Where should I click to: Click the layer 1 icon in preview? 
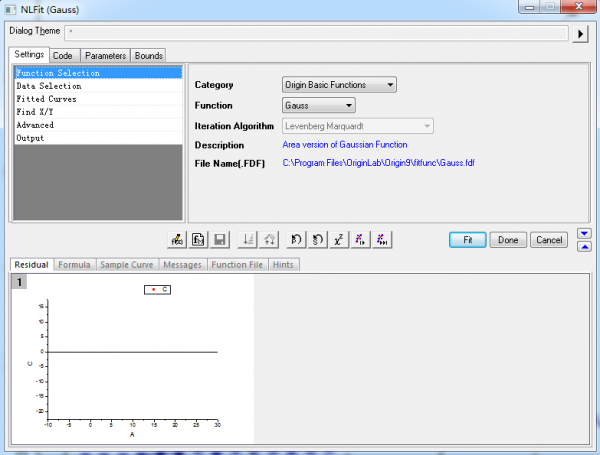pos(19,282)
